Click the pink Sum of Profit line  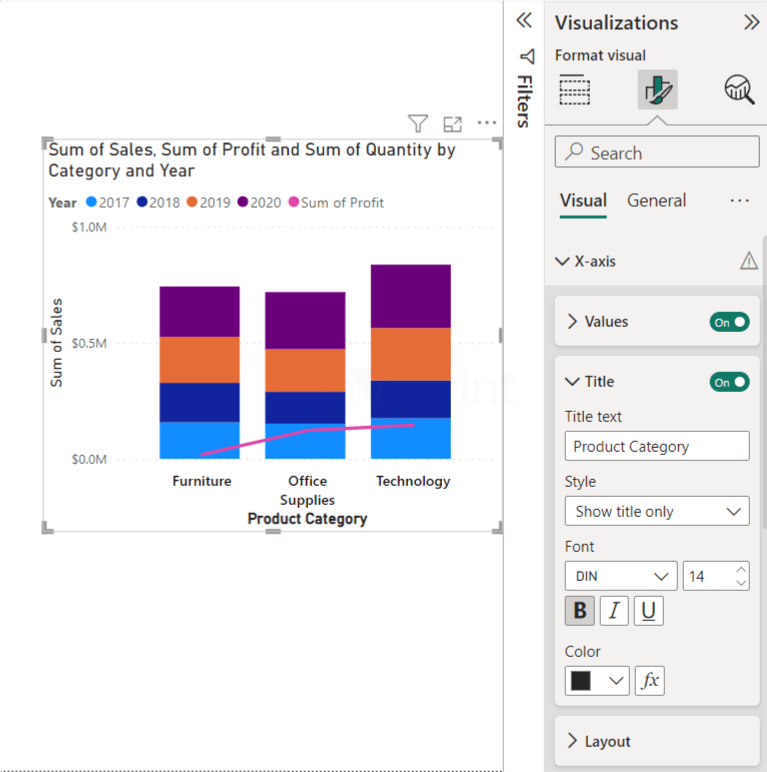pos(307,430)
